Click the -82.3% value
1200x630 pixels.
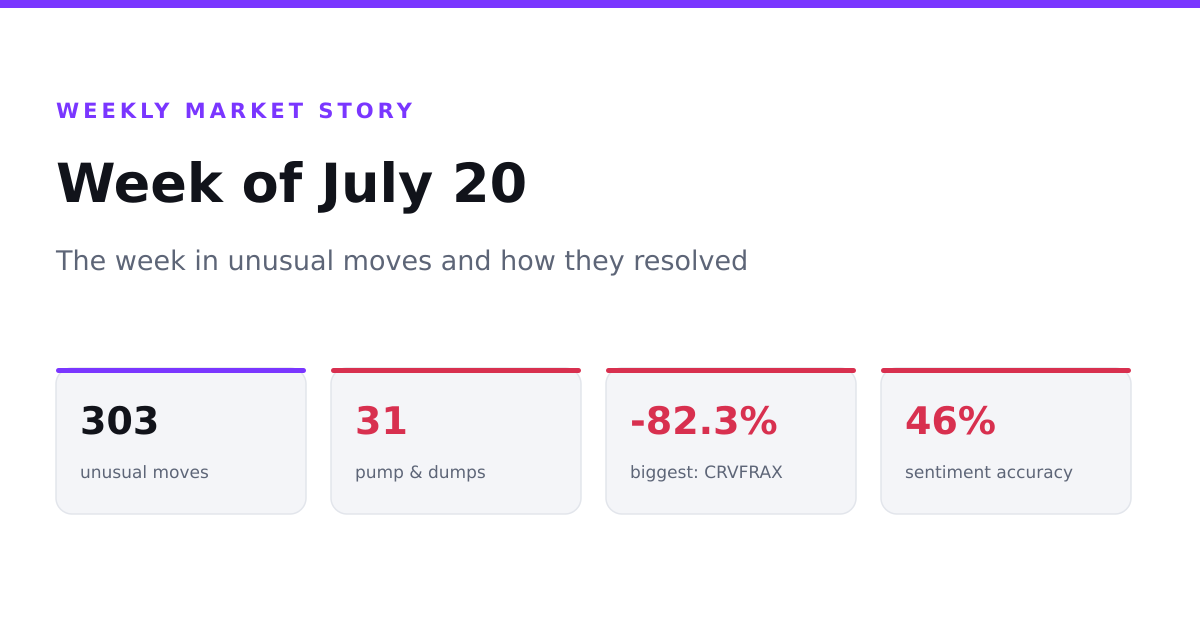coord(703,421)
